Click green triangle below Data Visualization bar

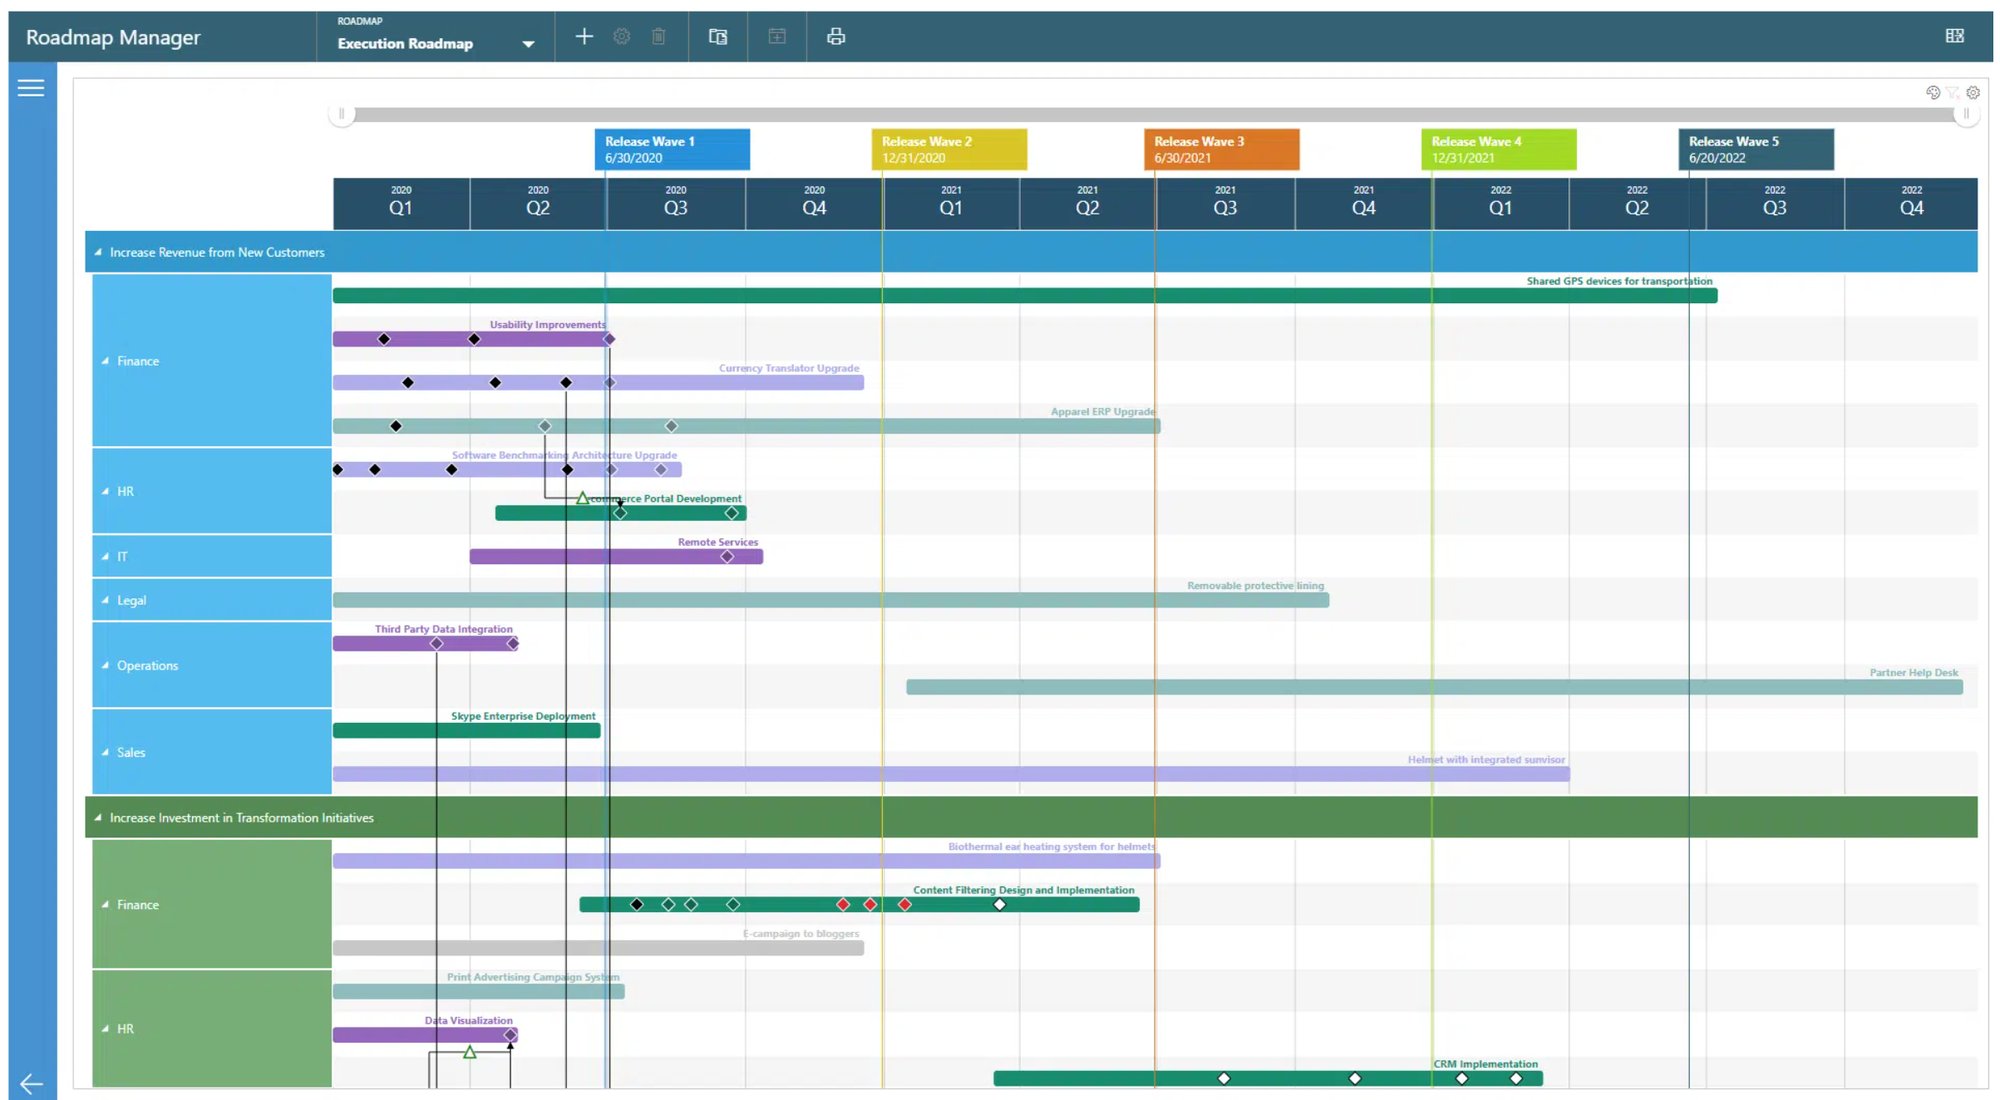coord(469,1052)
